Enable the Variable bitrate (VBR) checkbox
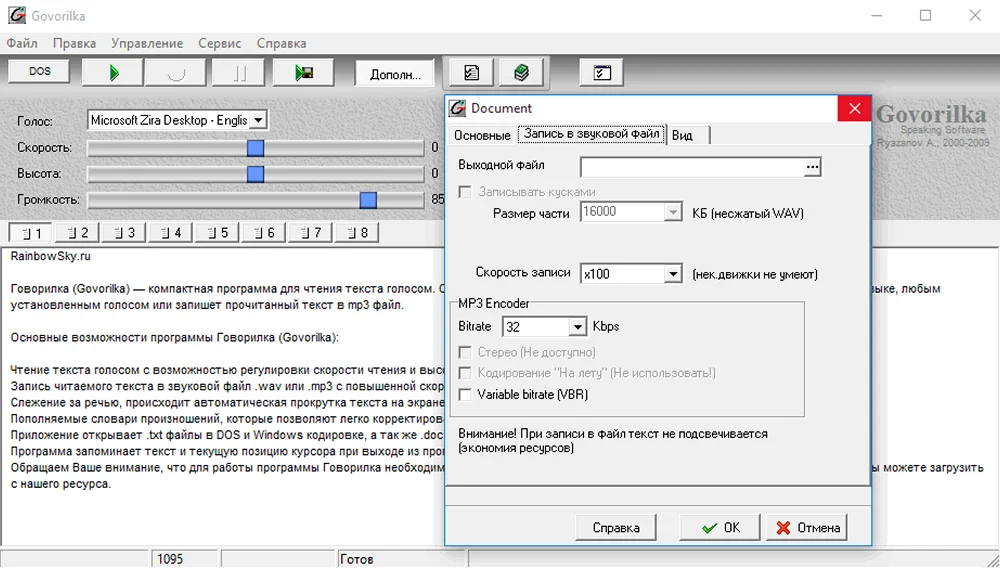1000x568 pixels. (x=465, y=395)
